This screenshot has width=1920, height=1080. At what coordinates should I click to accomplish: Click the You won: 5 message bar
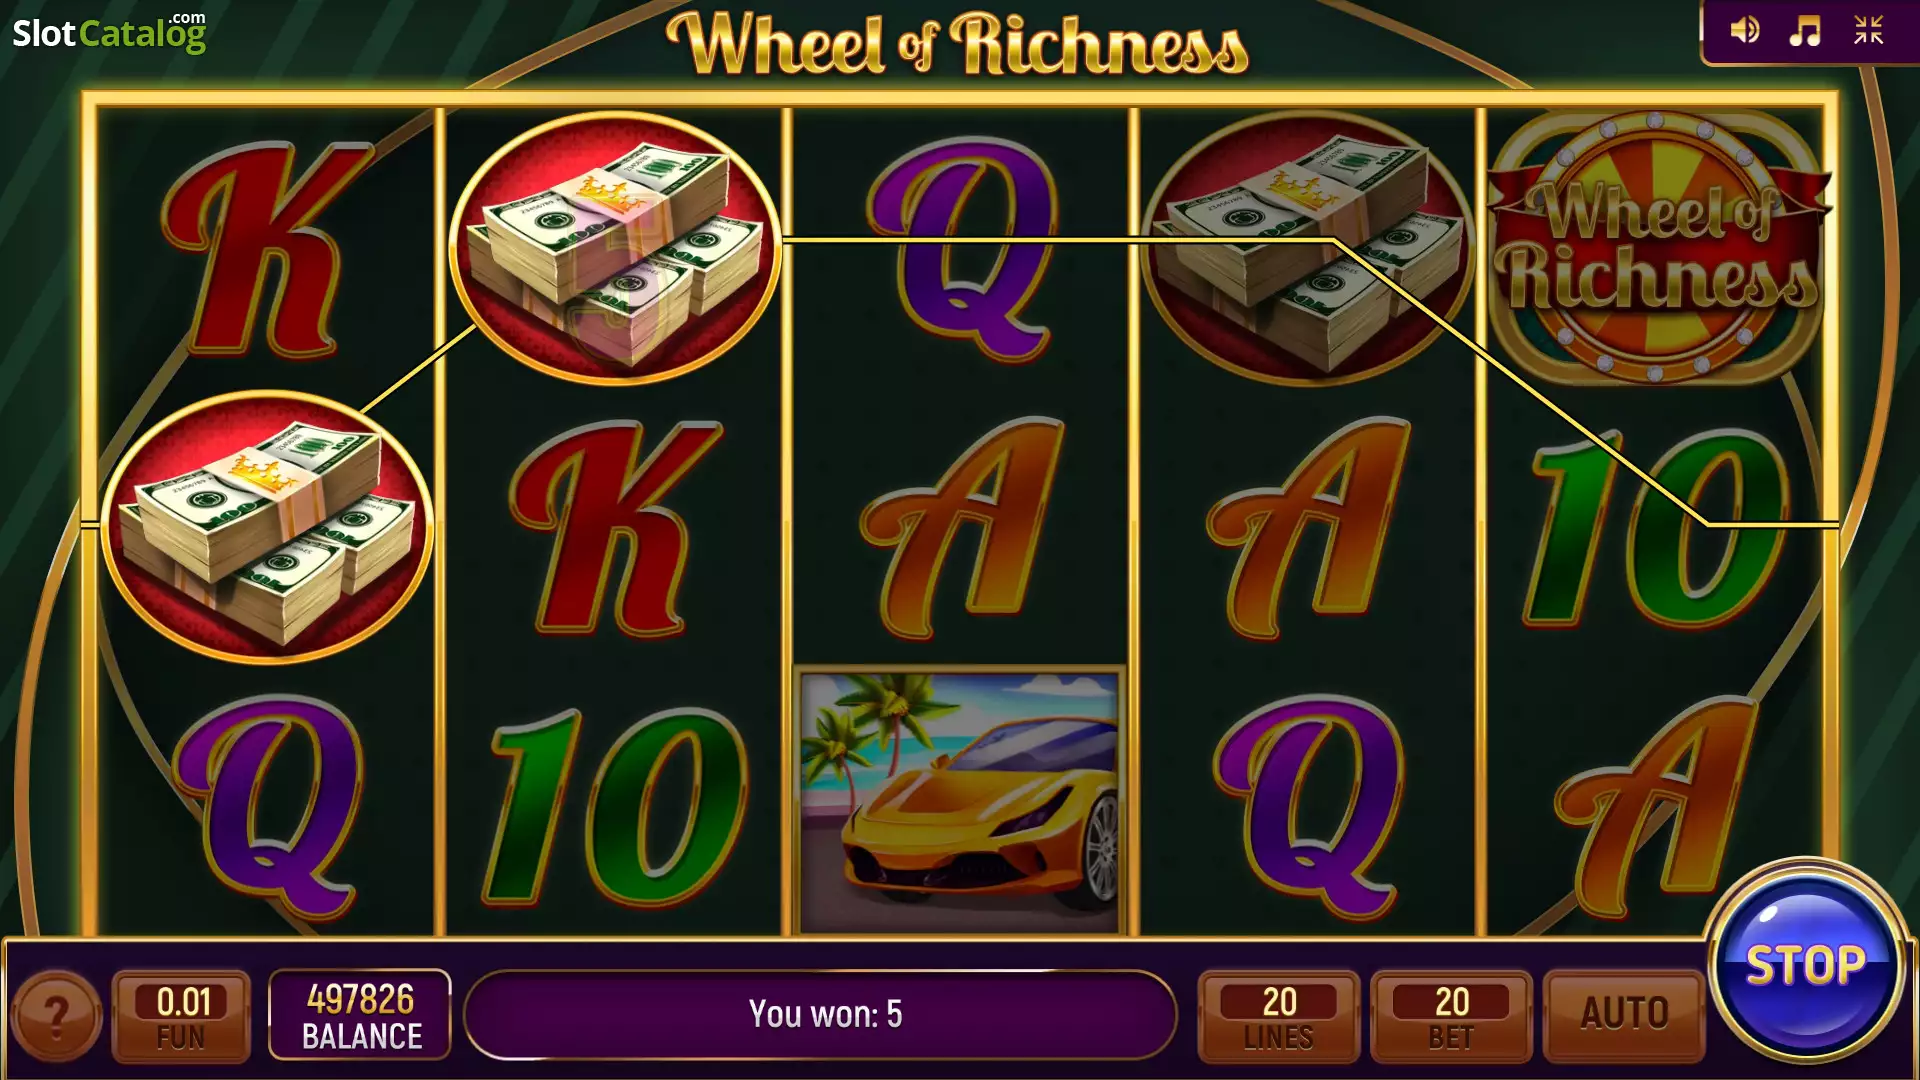coord(820,1014)
